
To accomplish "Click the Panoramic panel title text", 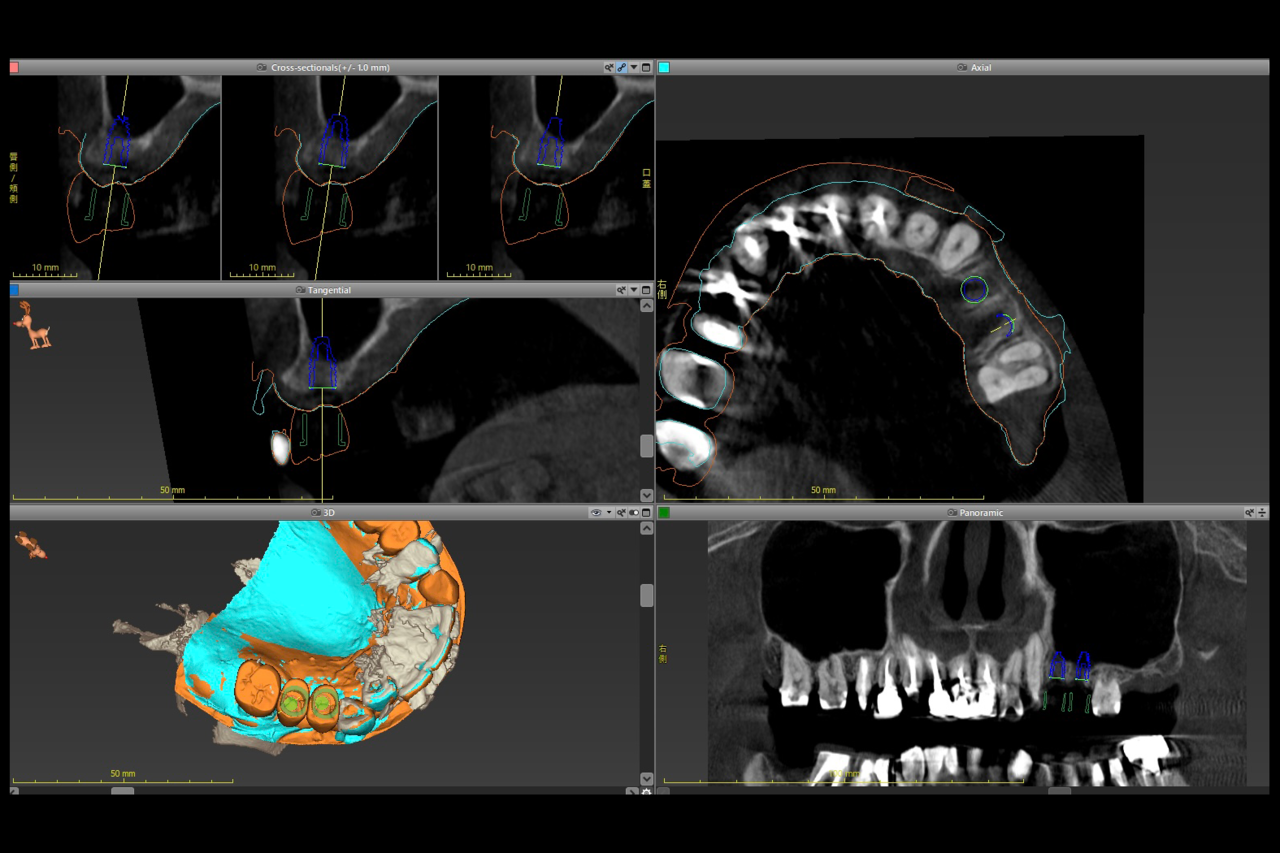I will coord(979,513).
